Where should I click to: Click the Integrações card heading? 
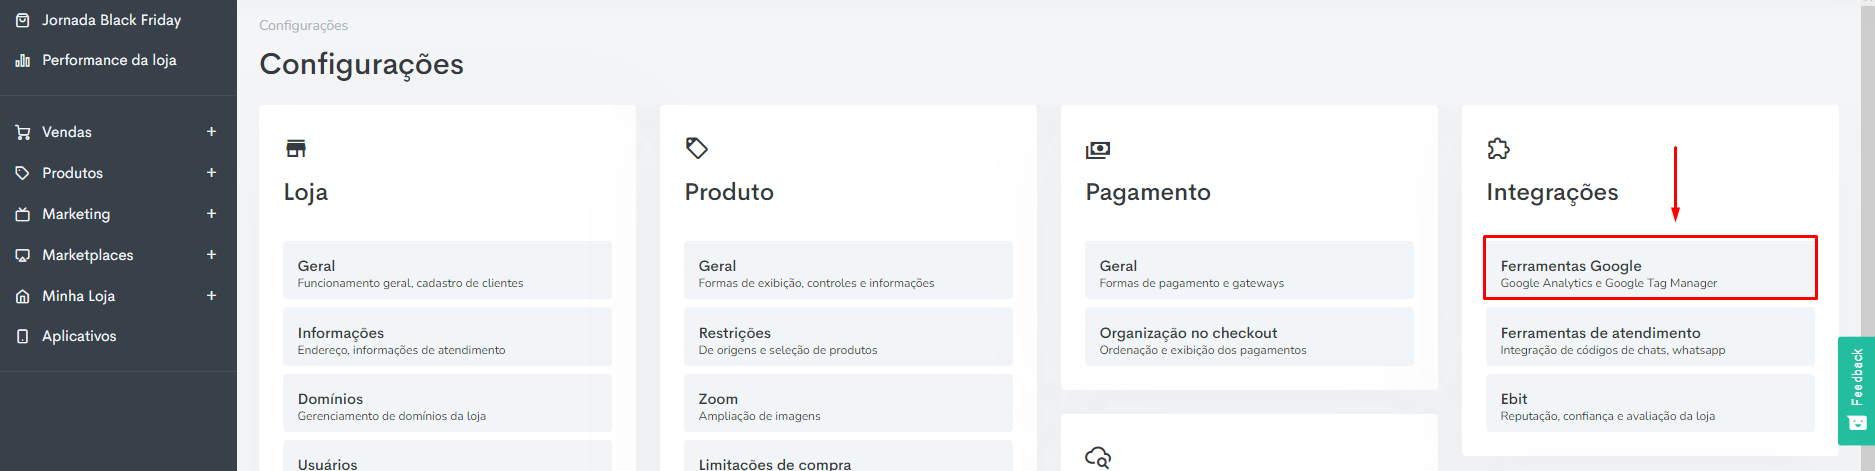1552,192
